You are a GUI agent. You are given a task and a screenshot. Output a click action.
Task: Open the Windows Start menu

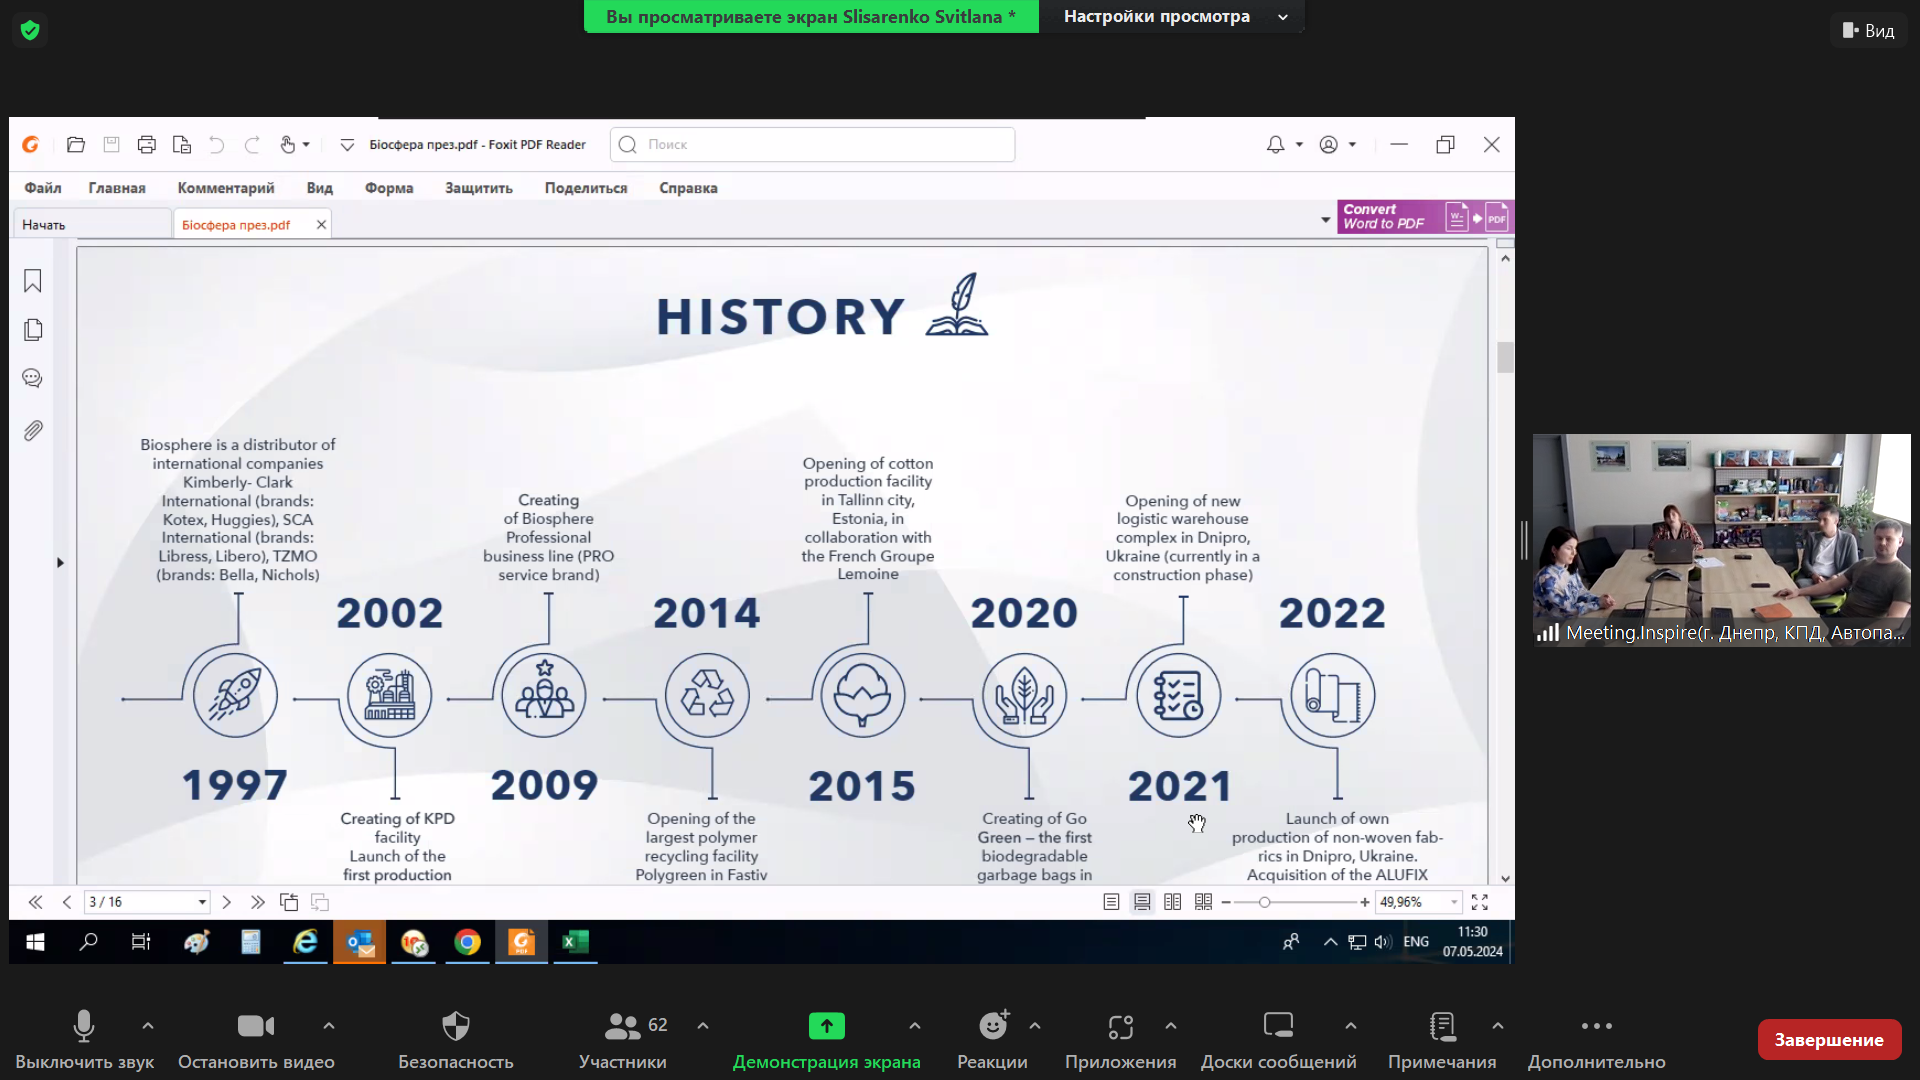pos(35,942)
